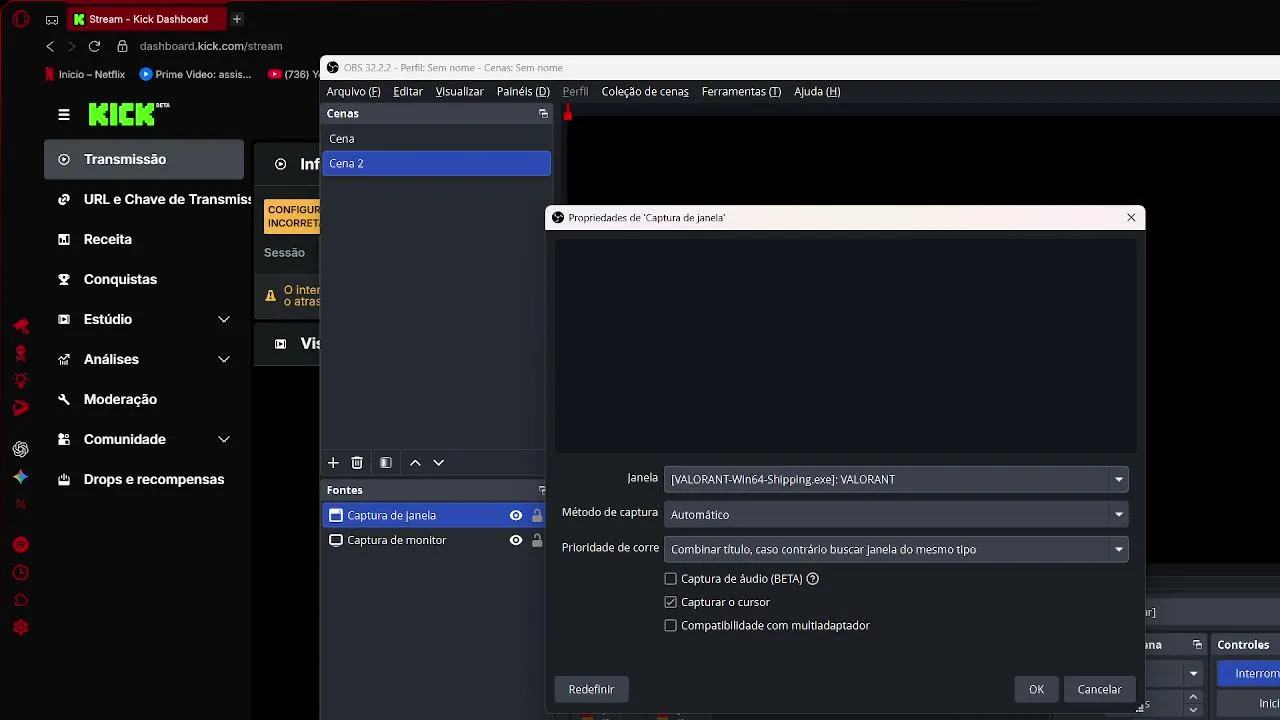The height and width of the screenshot is (720, 1280).
Task: Open Início – Netflix bookmark
Action: [x=85, y=74]
